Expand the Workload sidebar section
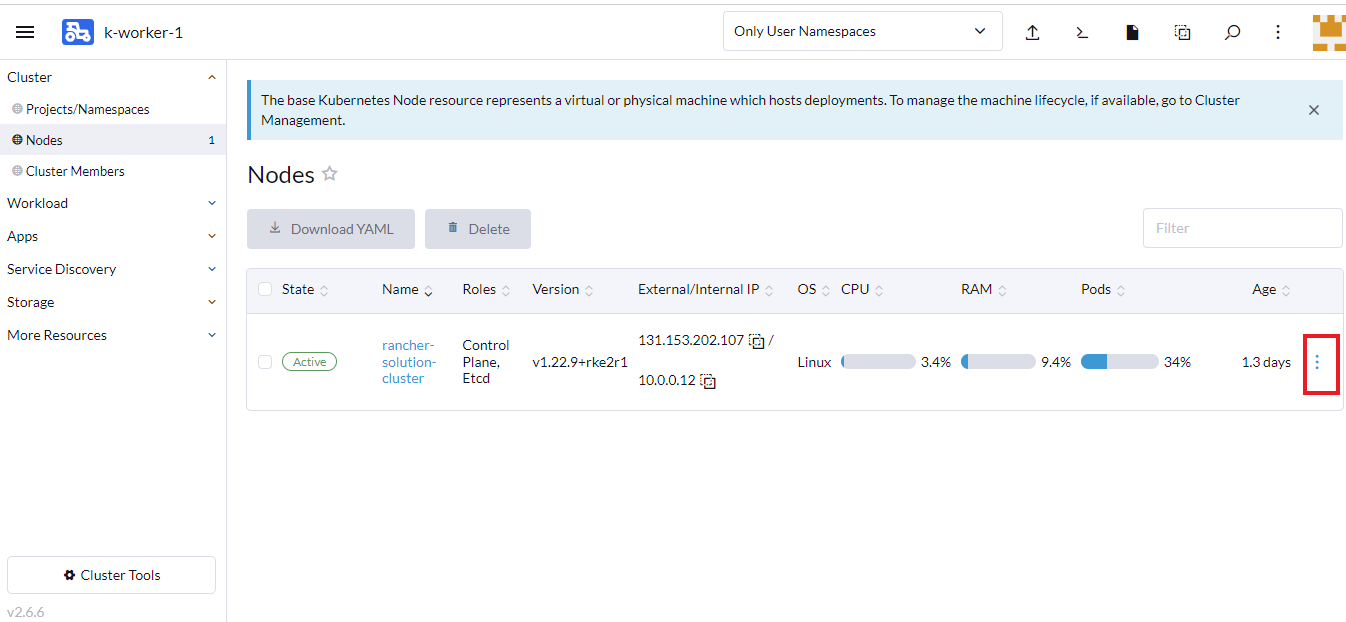The width and height of the screenshot is (1346, 622). click(x=211, y=203)
